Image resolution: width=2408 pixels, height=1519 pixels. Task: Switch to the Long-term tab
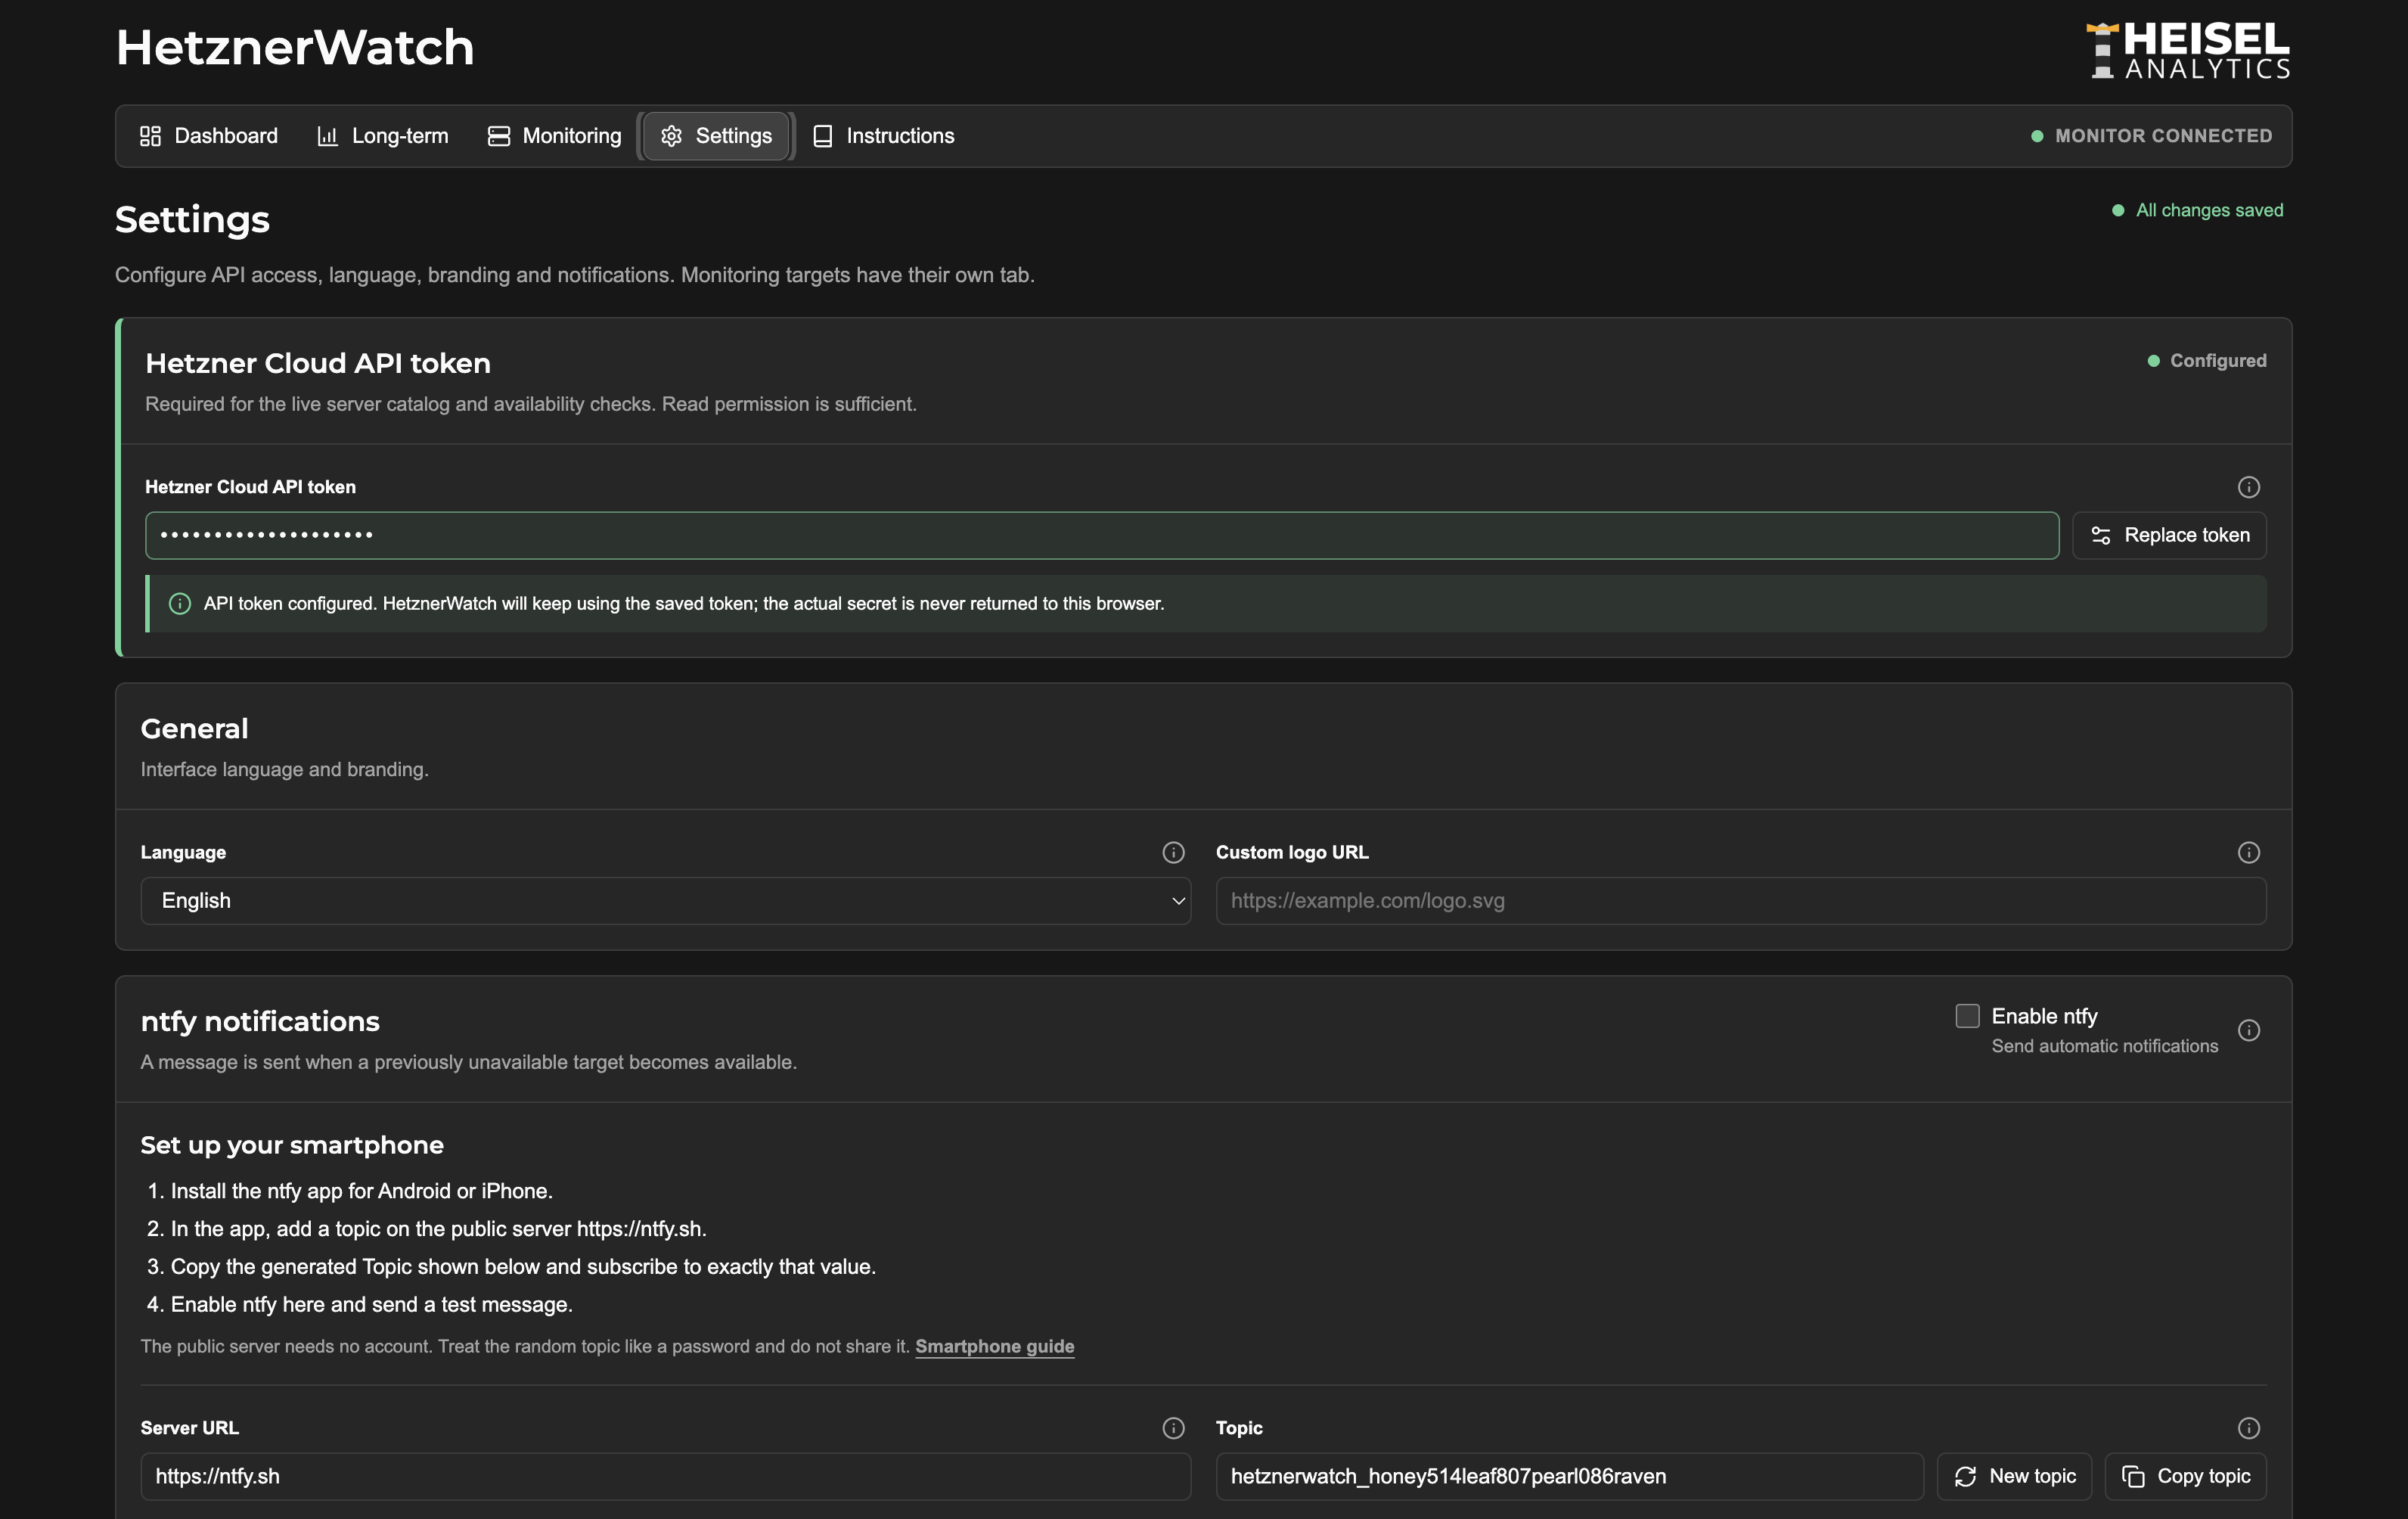382,136
